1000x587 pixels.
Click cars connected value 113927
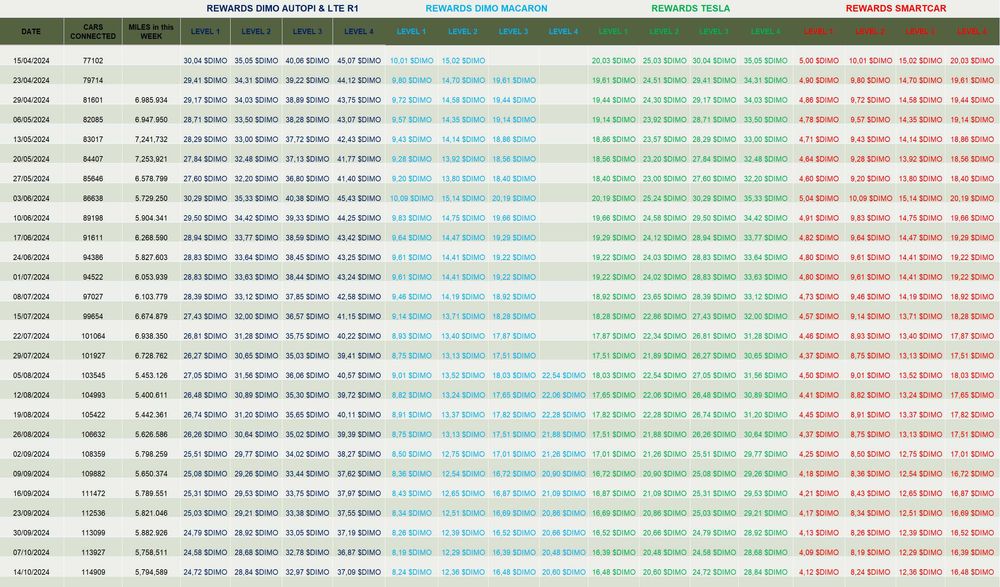pyautogui.click(x=93, y=553)
